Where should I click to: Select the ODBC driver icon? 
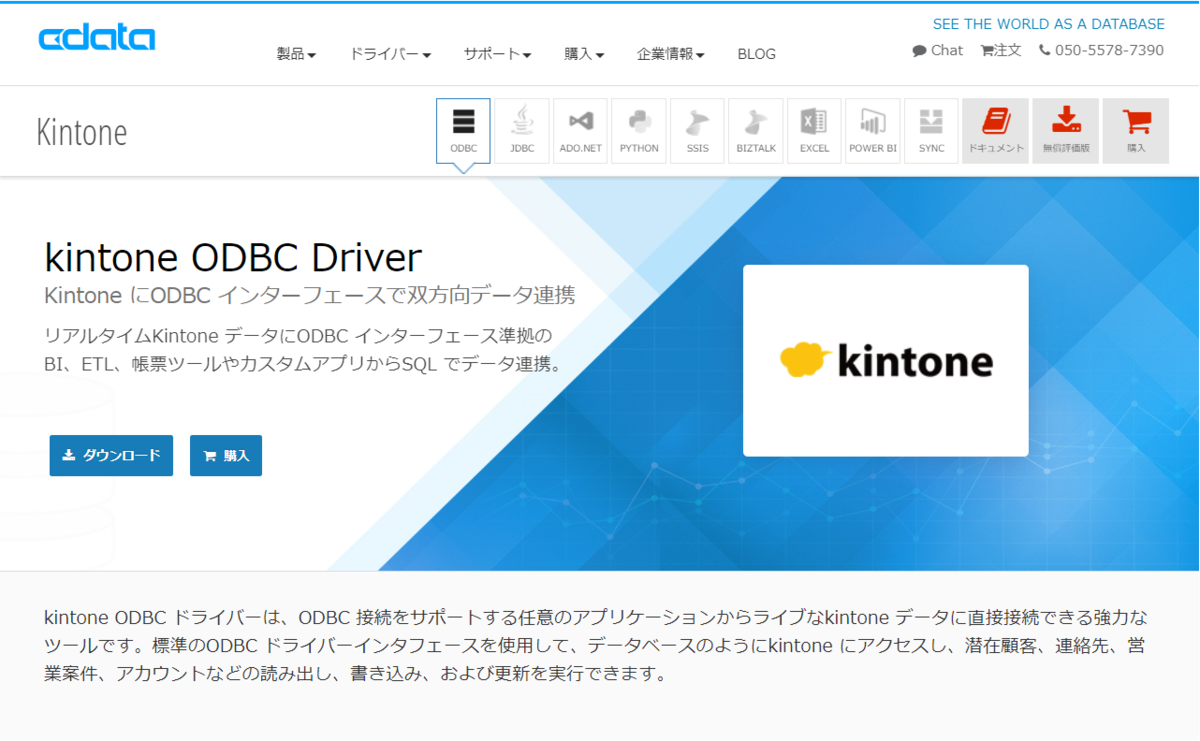click(463, 131)
